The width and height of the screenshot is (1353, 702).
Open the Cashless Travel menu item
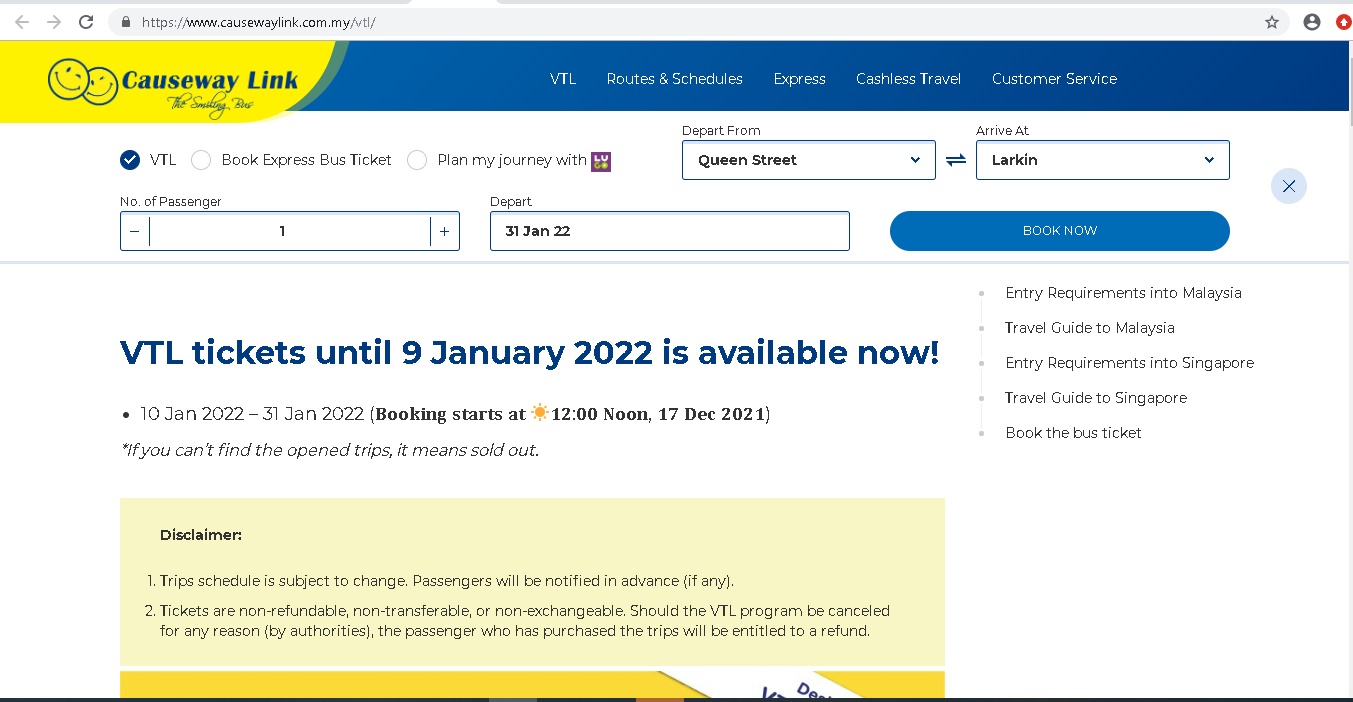(x=908, y=79)
